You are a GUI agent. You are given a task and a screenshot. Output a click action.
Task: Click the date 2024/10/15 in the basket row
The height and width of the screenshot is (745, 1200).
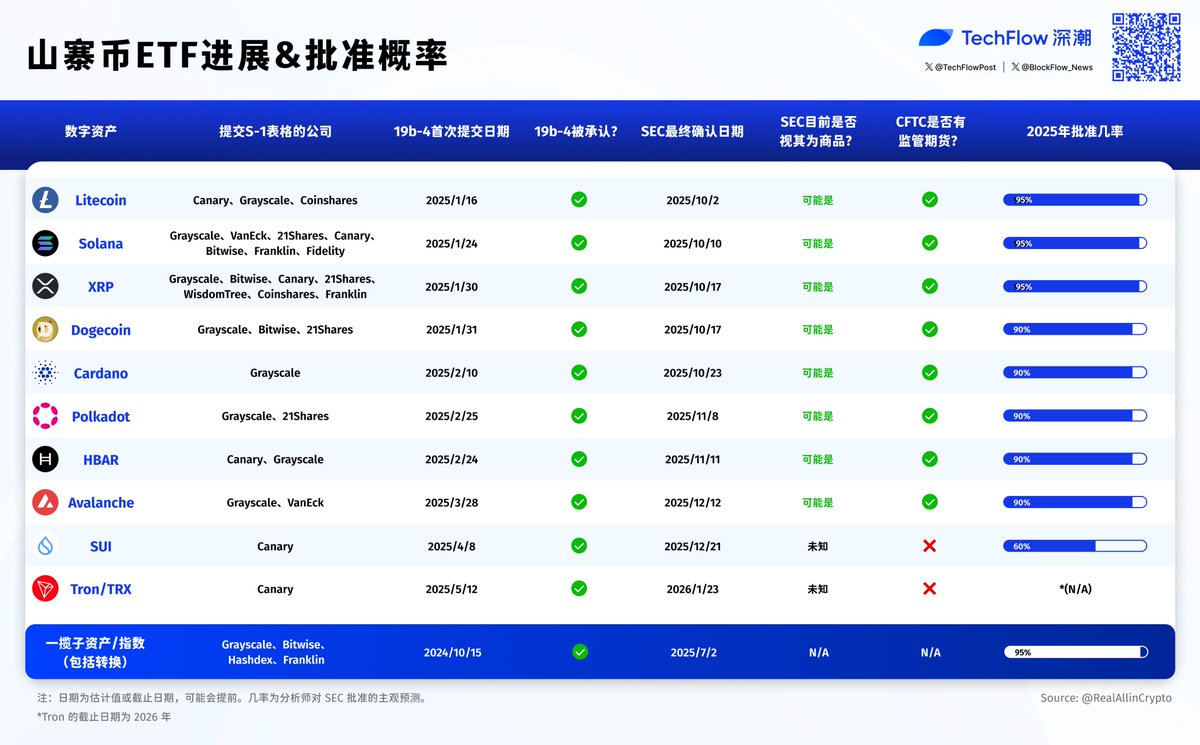coord(452,652)
